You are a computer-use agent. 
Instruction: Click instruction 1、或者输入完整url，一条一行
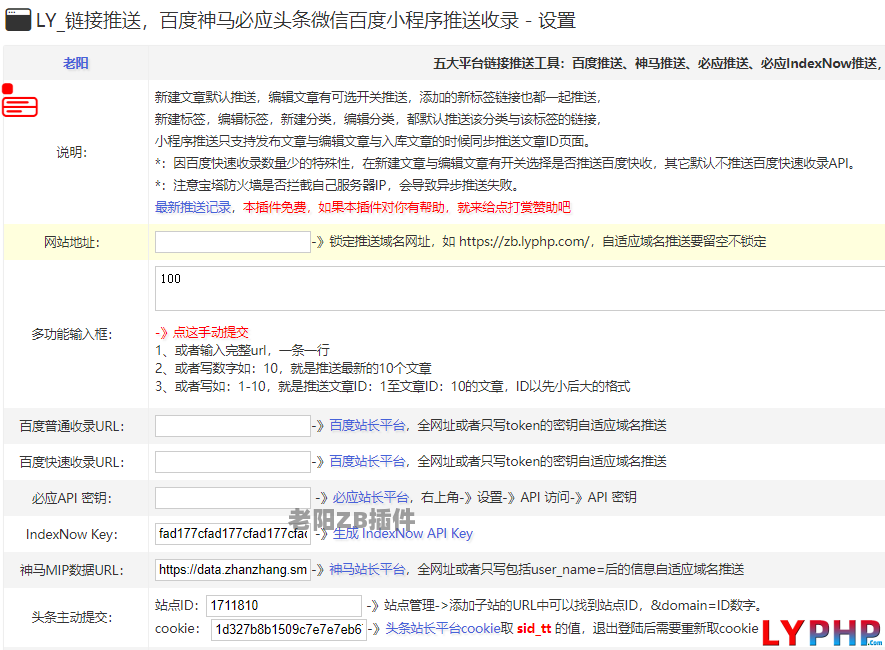pyautogui.click(x=242, y=350)
